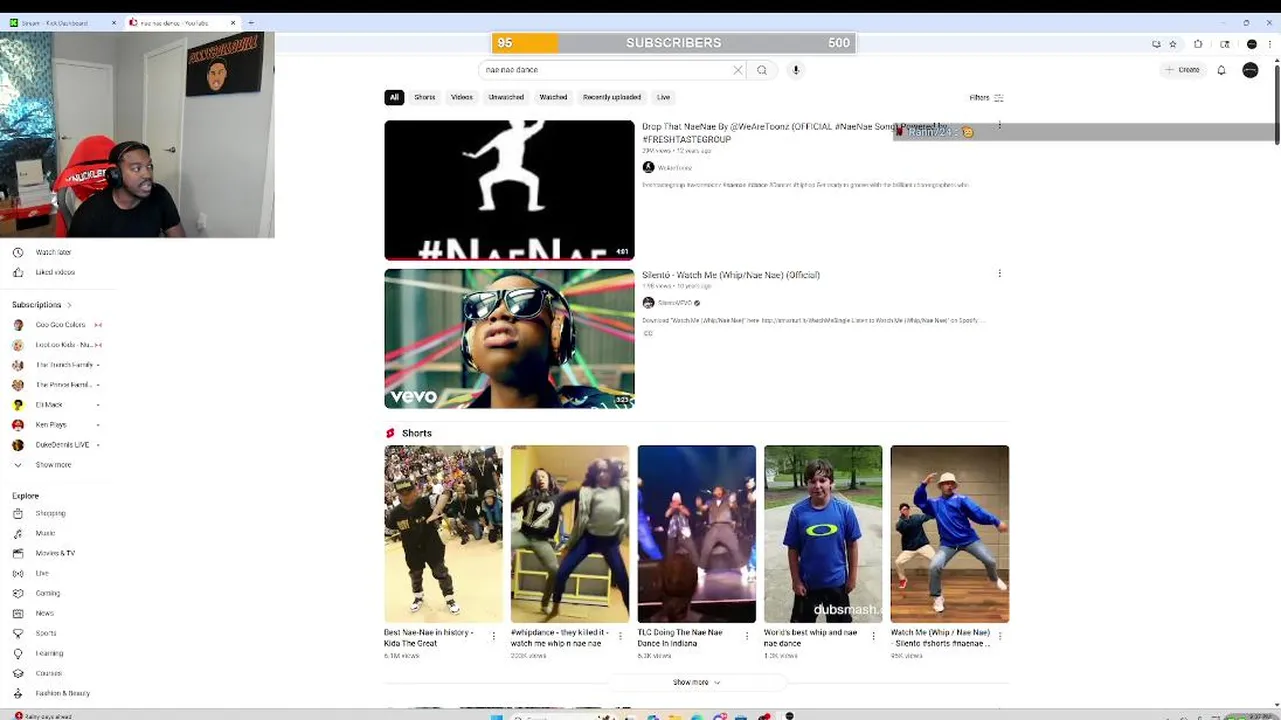This screenshot has height=720, width=1281.
Task: Select the Watched filter chip
Action: (x=553, y=97)
